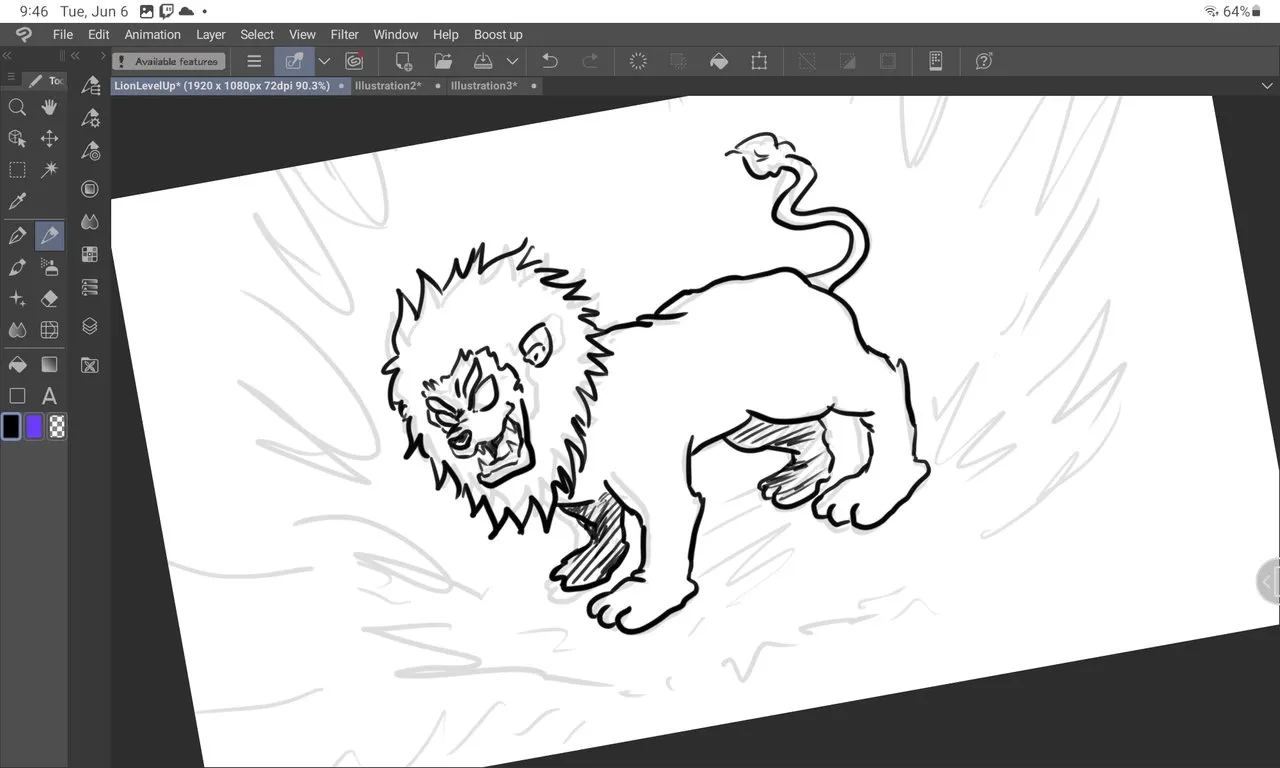Click the Available features button
This screenshot has height=768, width=1280.
(x=168, y=61)
